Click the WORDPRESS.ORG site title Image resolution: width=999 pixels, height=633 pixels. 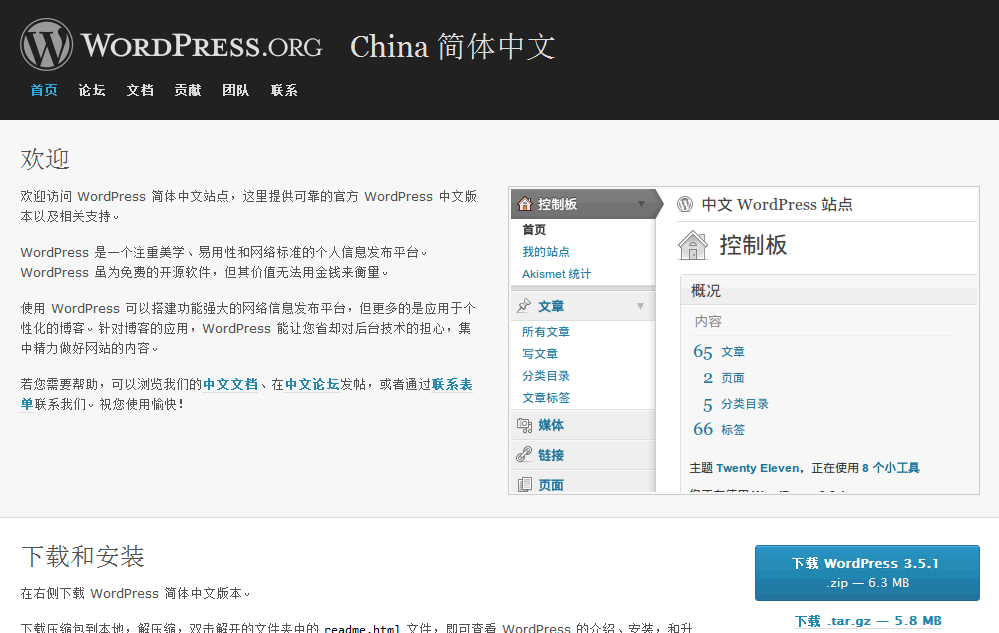[202, 46]
